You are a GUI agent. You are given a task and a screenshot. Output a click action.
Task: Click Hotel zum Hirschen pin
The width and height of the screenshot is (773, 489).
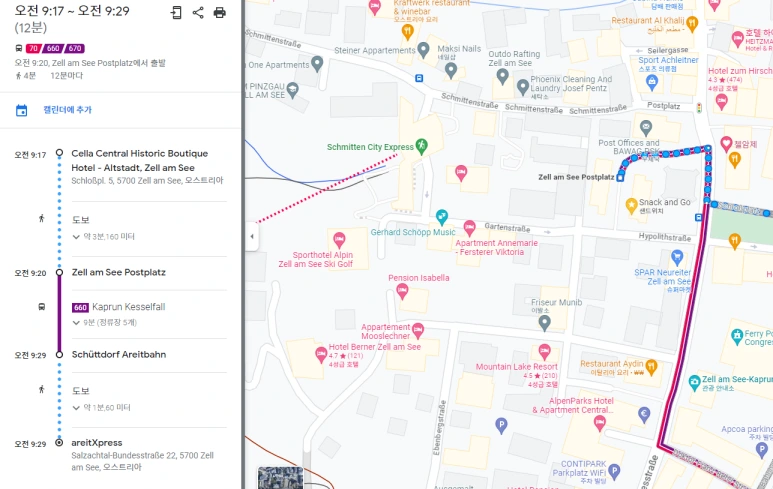click(x=722, y=102)
